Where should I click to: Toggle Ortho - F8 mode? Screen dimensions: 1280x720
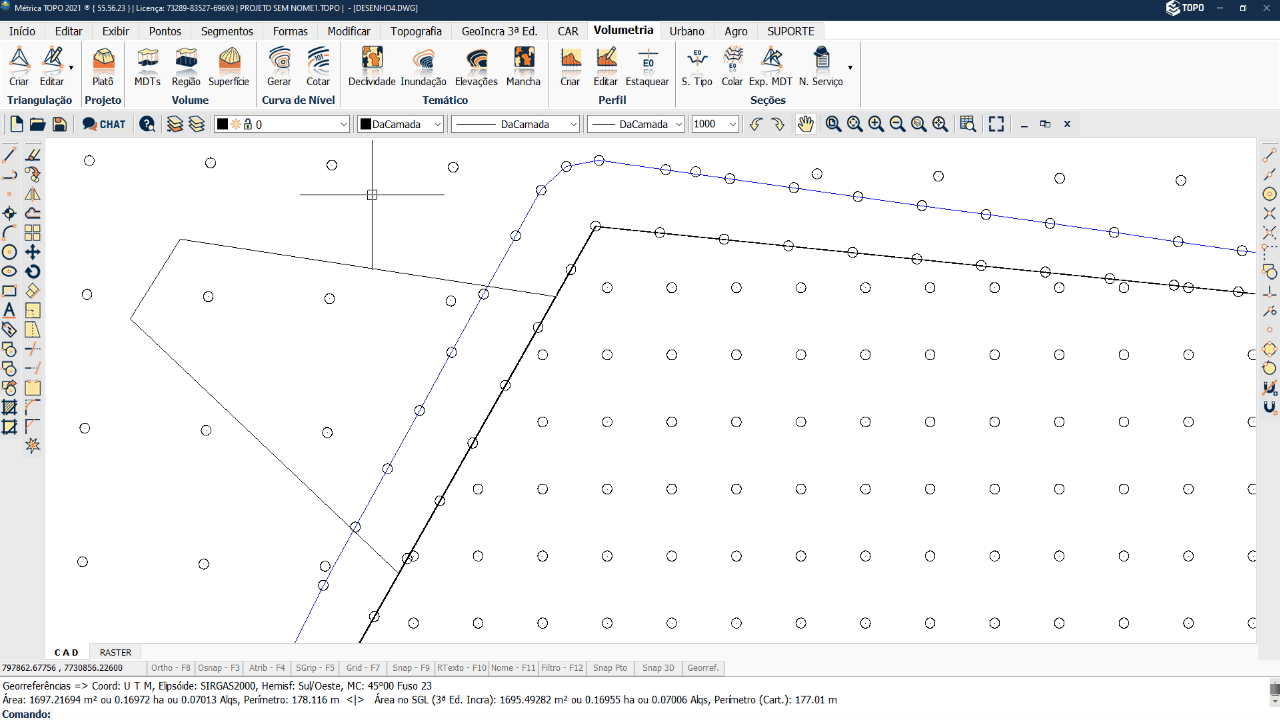[x=171, y=668]
